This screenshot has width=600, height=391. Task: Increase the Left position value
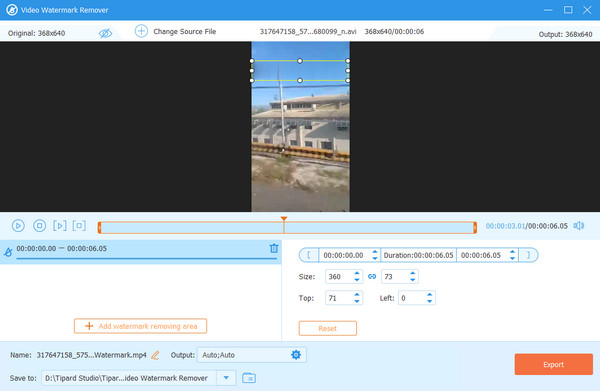click(430, 295)
